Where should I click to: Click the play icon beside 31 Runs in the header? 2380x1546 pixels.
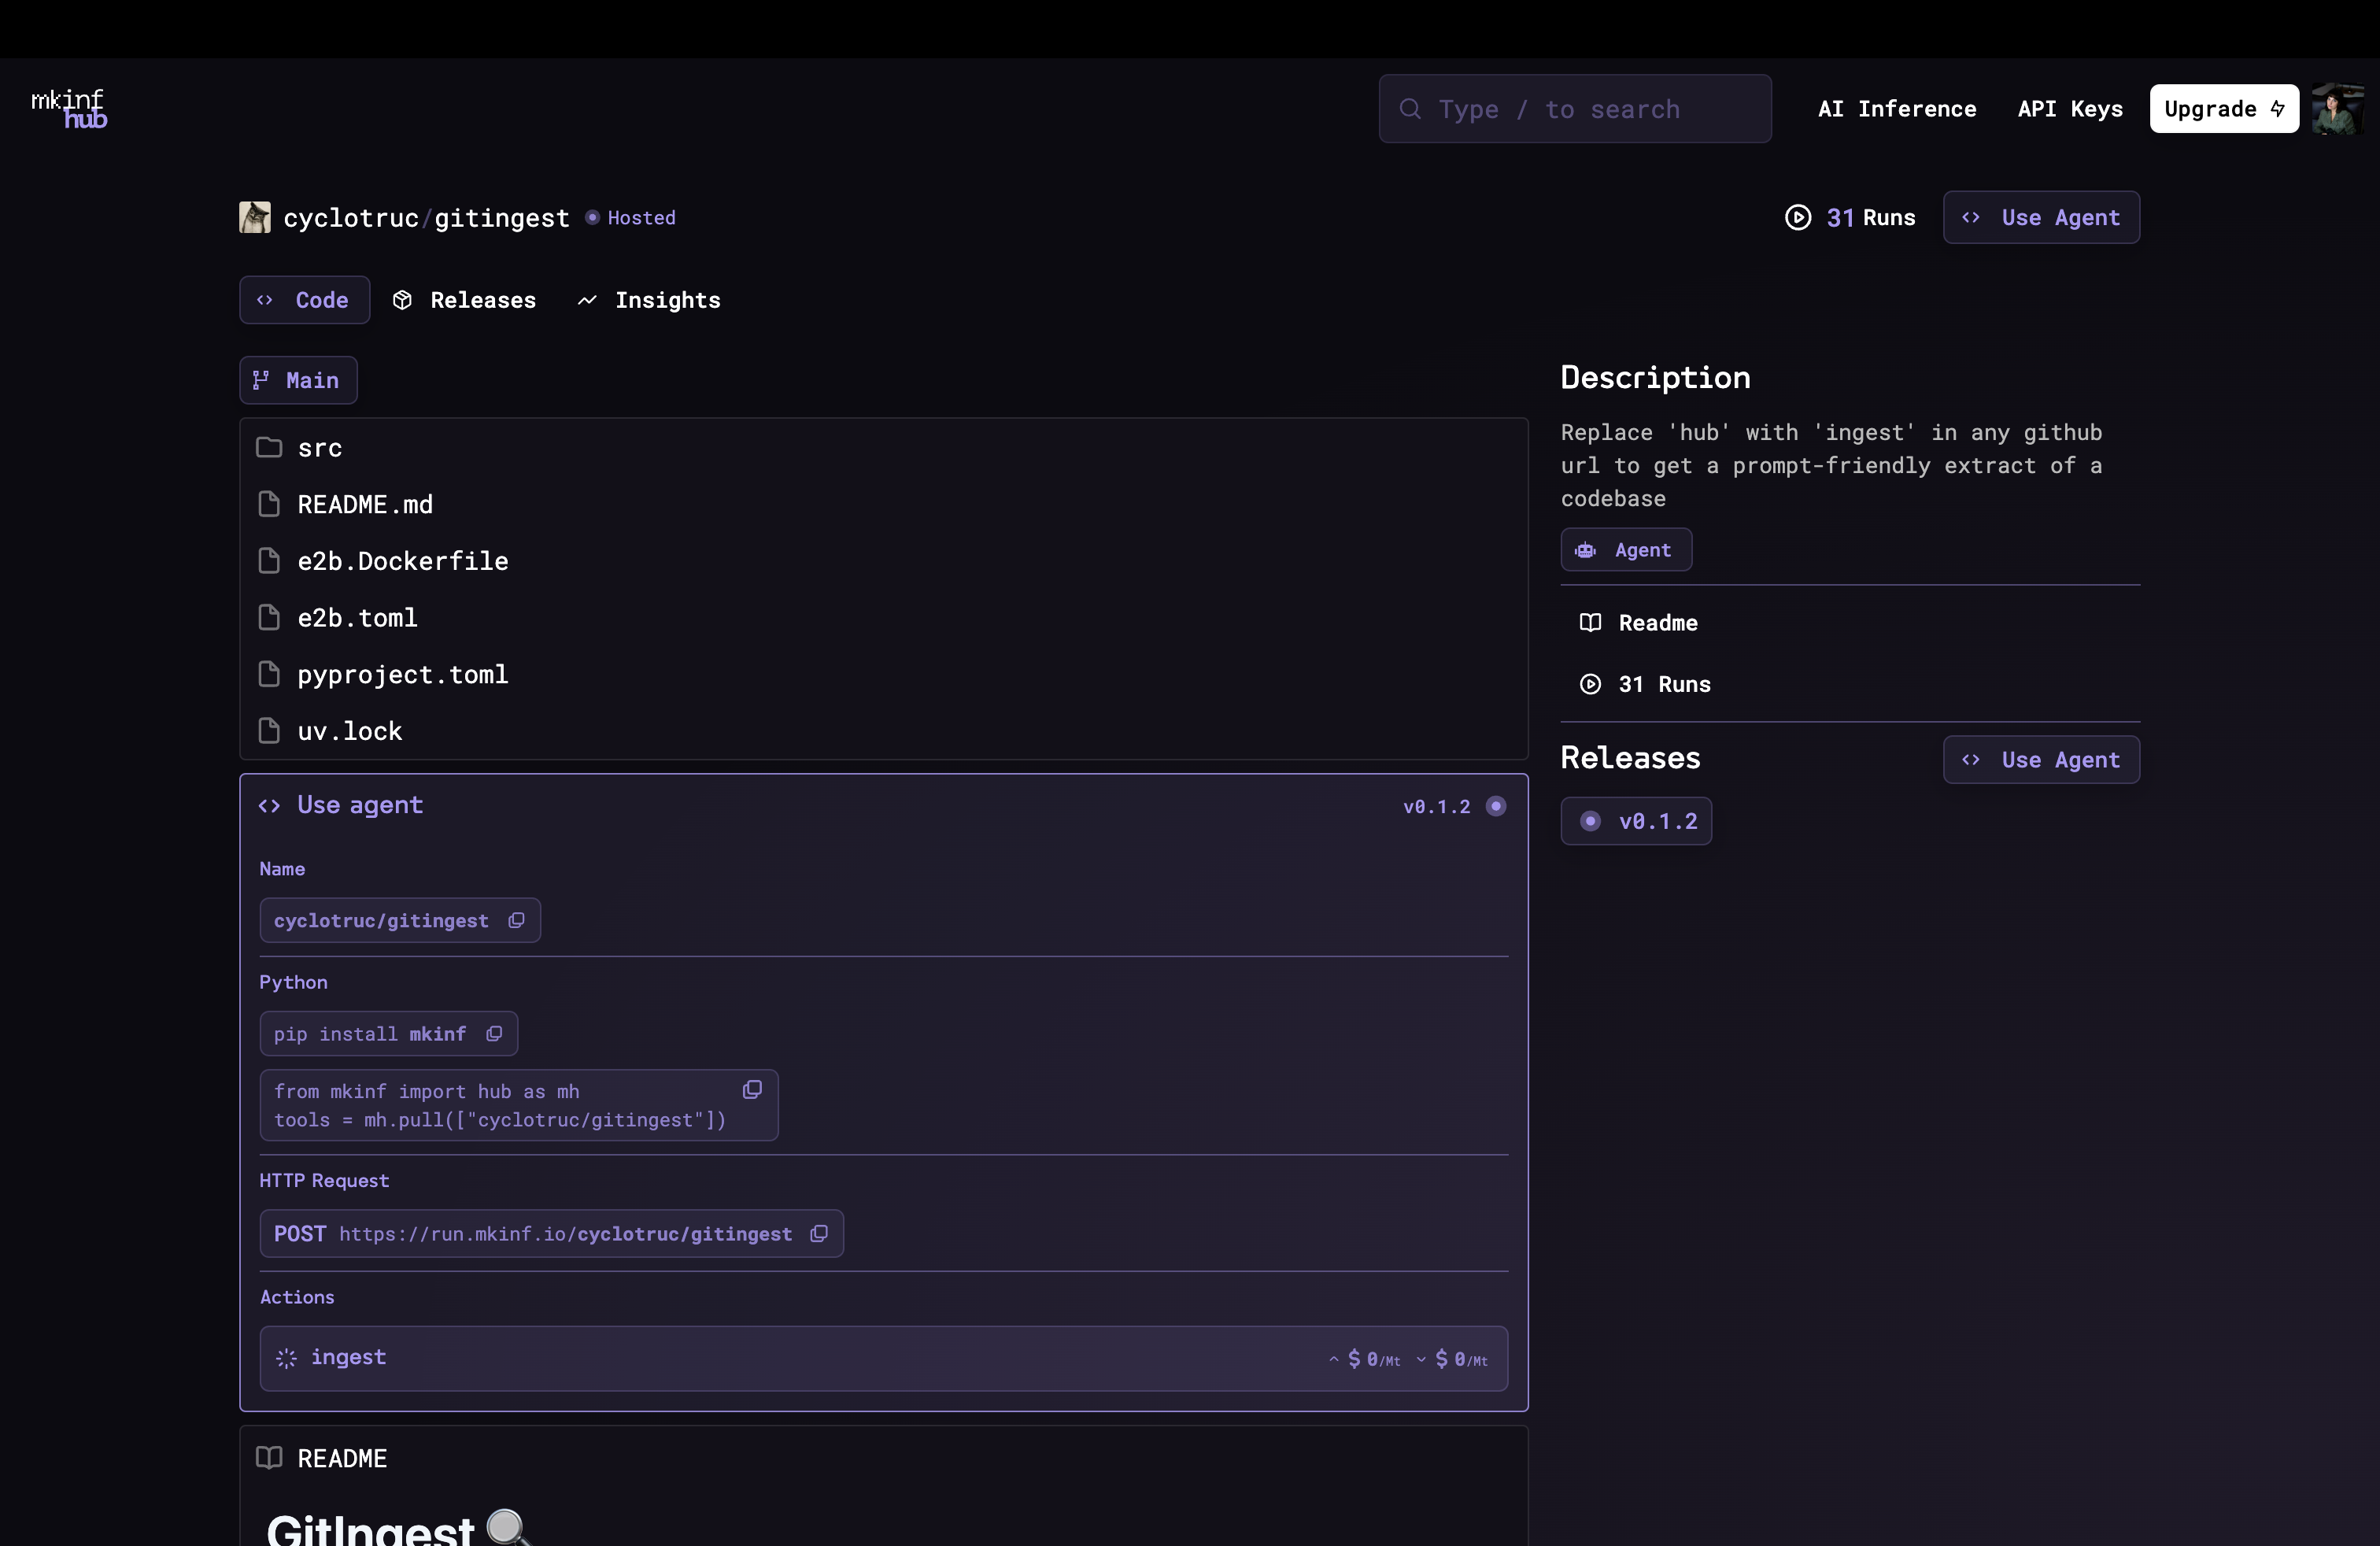pos(1797,218)
